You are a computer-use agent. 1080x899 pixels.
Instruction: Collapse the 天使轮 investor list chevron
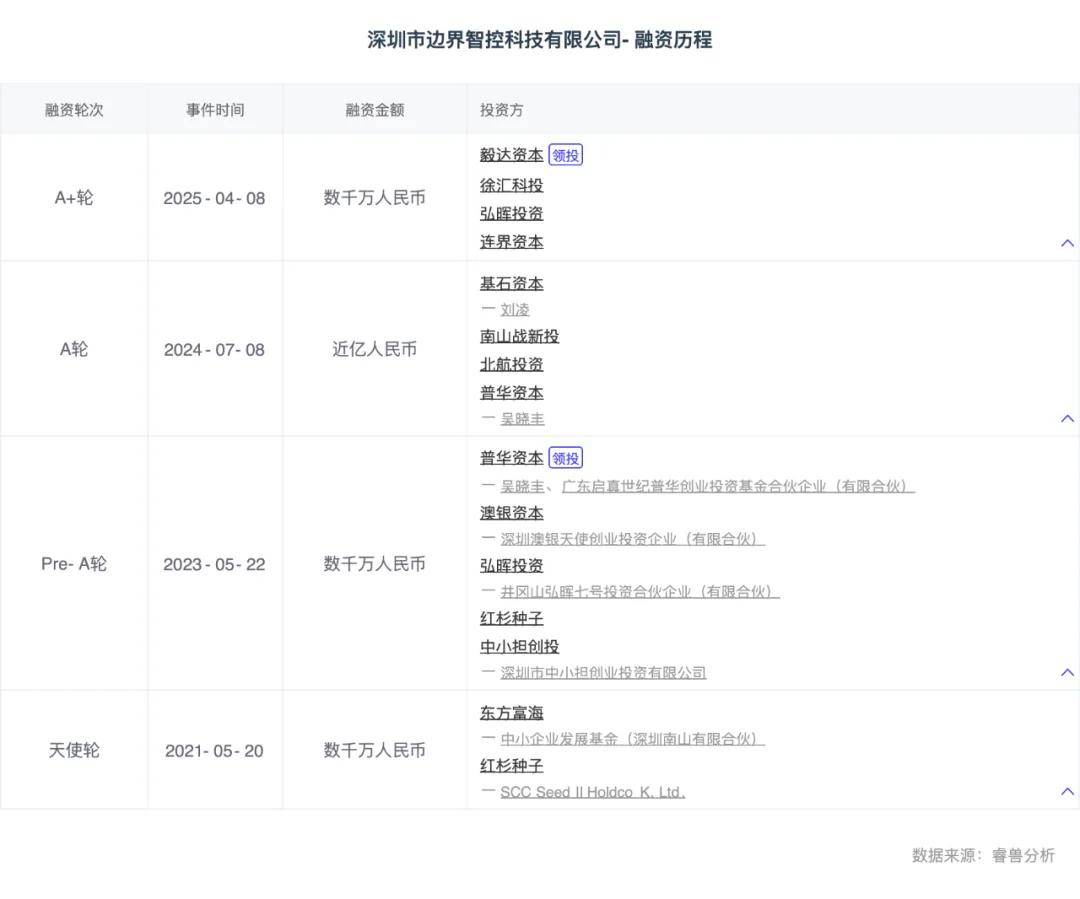[1067, 792]
